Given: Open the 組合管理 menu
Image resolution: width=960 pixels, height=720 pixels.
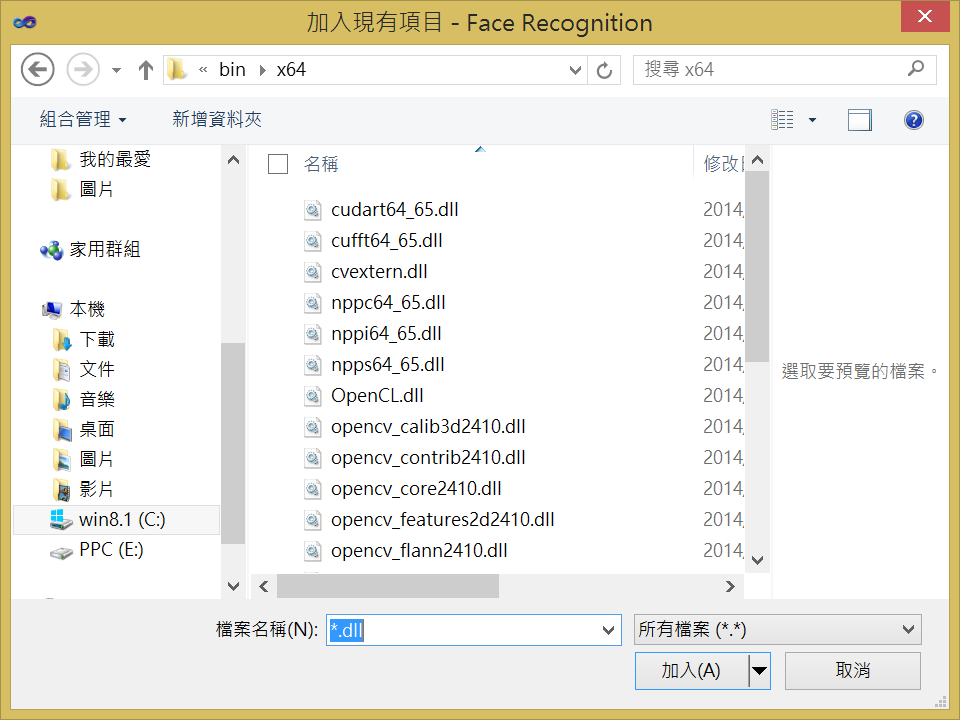Looking at the screenshot, I should click(x=83, y=119).
